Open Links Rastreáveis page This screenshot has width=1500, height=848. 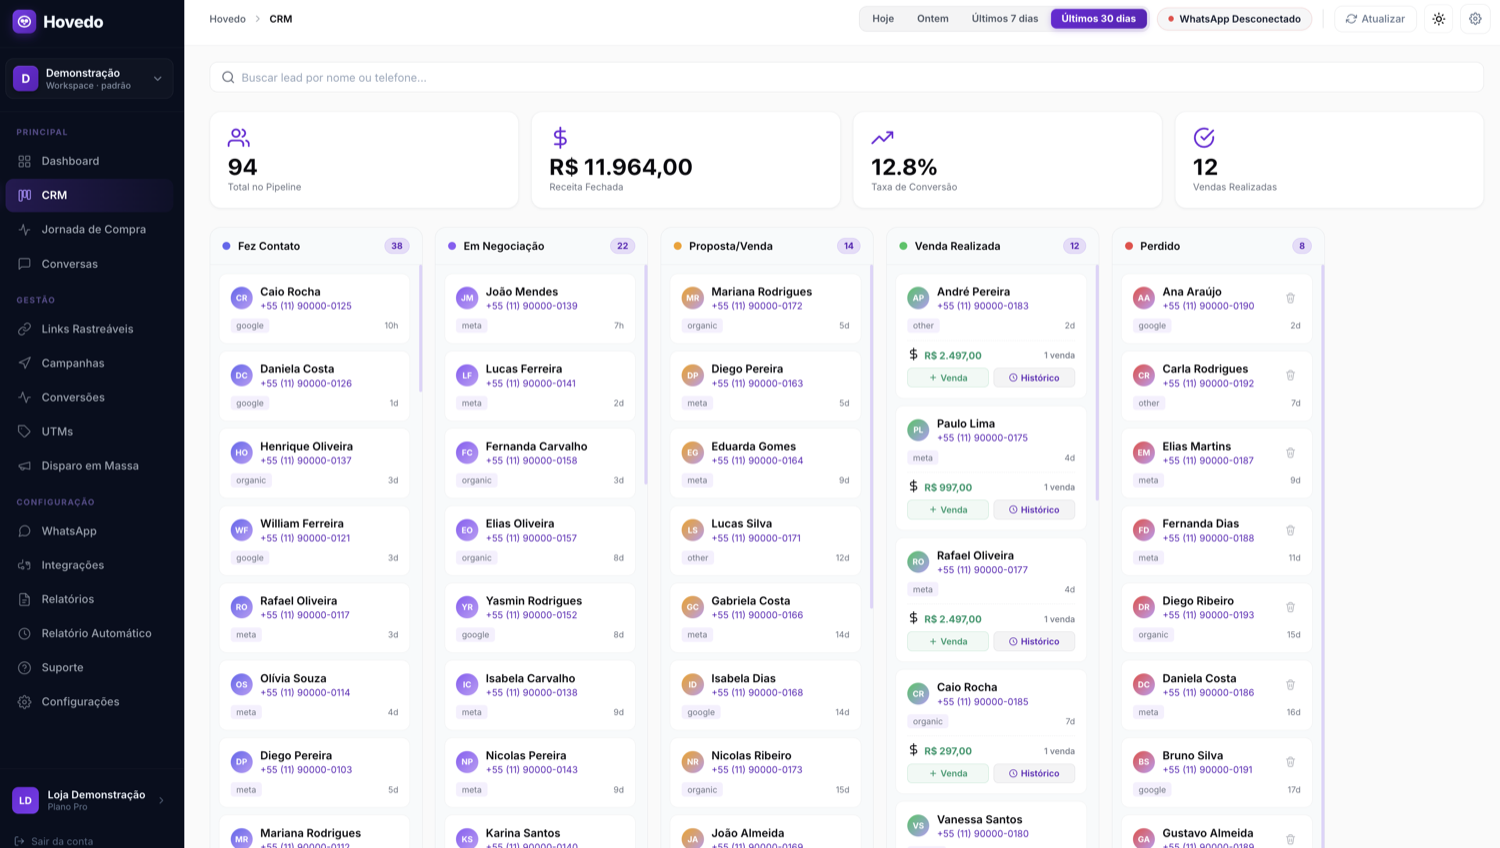[x=89, y=329]
